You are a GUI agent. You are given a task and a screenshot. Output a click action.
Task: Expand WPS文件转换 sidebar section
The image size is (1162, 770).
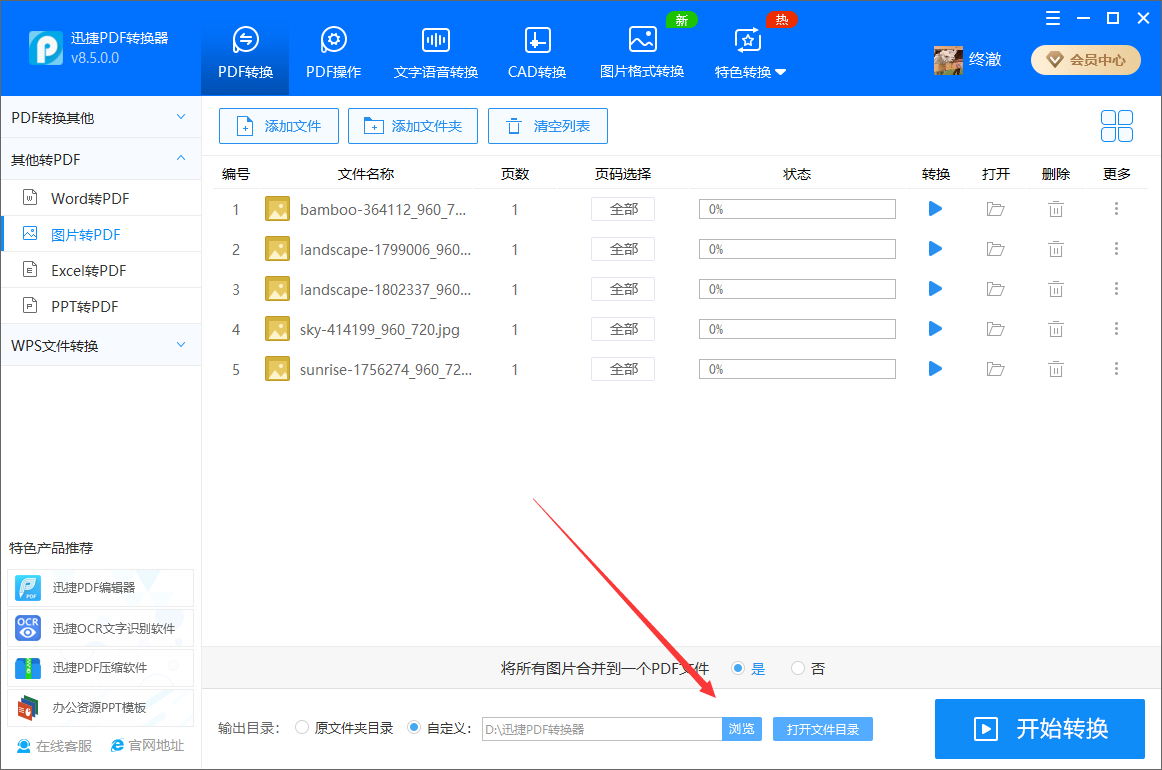101,345
